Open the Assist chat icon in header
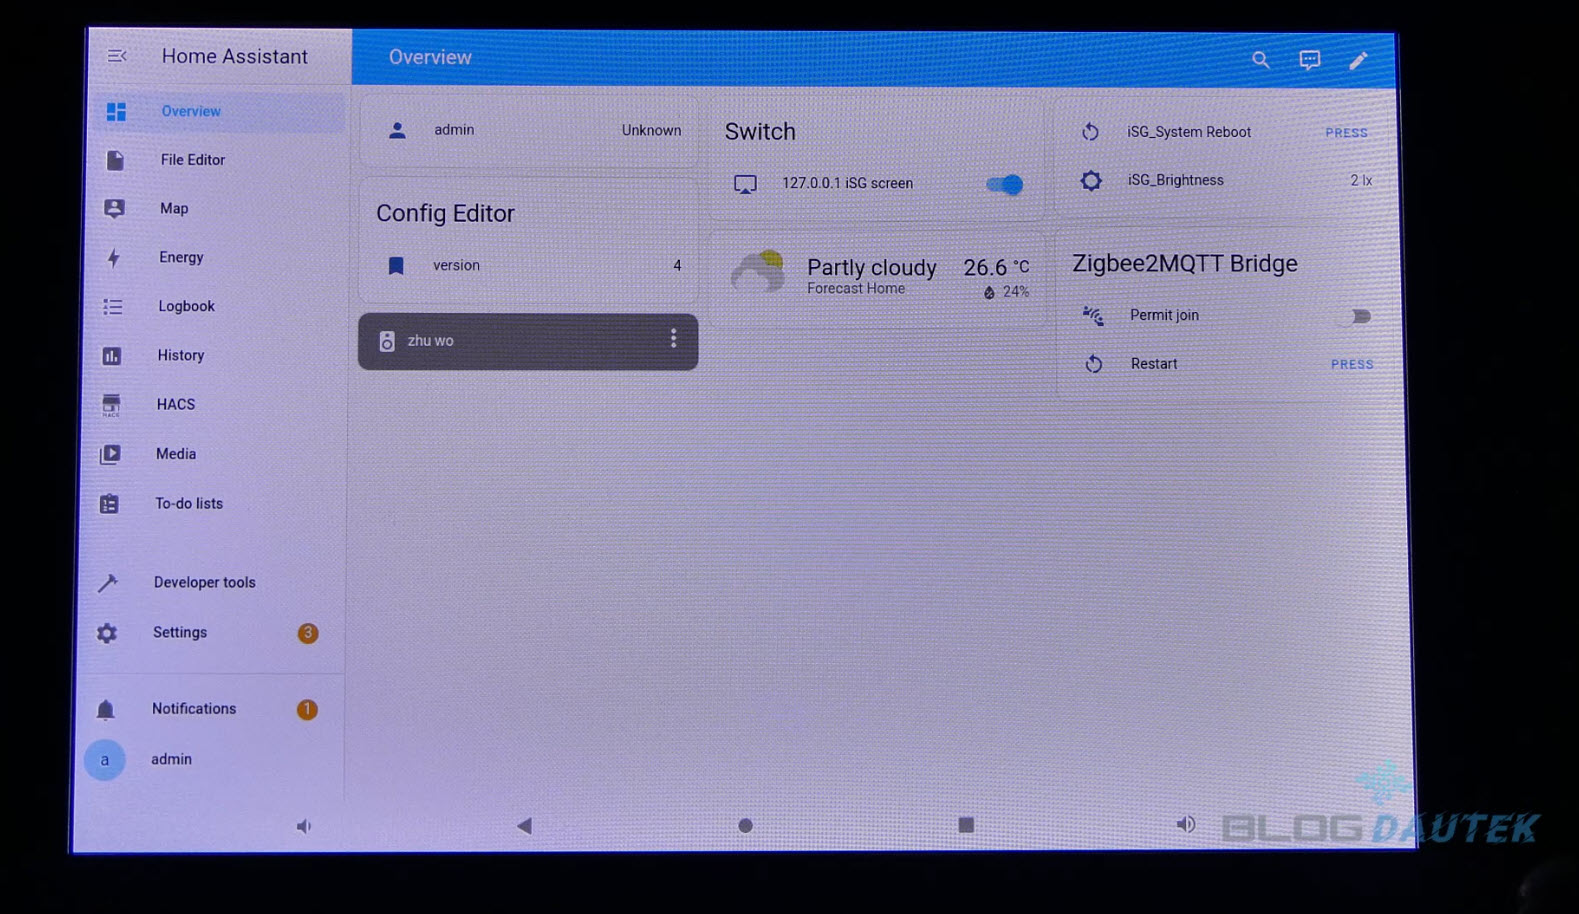Screen dimensions: 1579x914 tap(1309, 60)
